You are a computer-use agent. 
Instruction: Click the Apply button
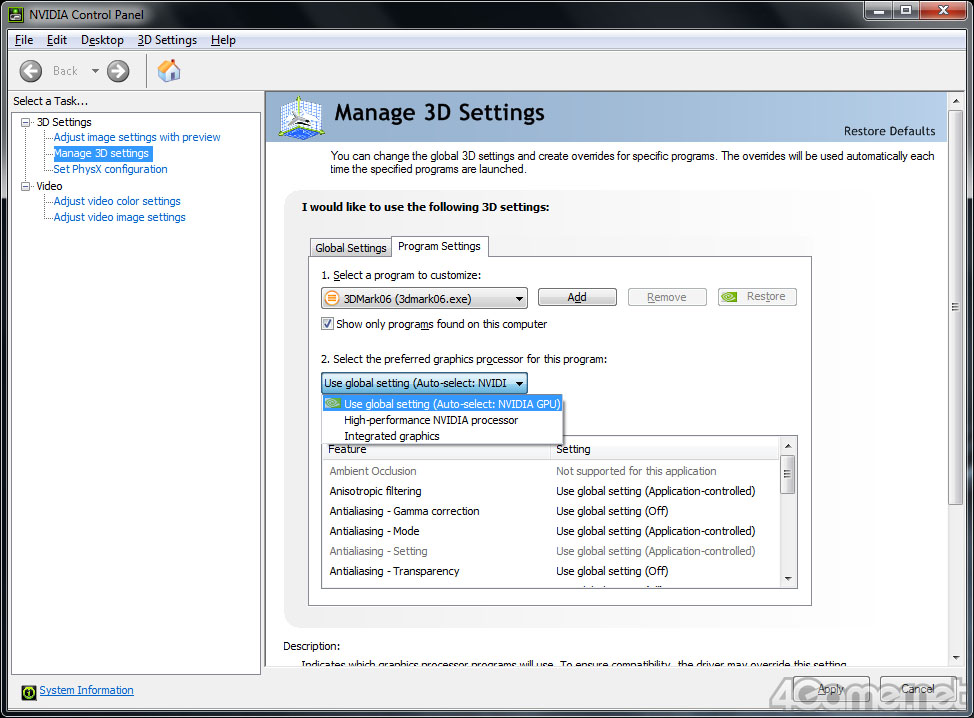click(x=831, y=689)
